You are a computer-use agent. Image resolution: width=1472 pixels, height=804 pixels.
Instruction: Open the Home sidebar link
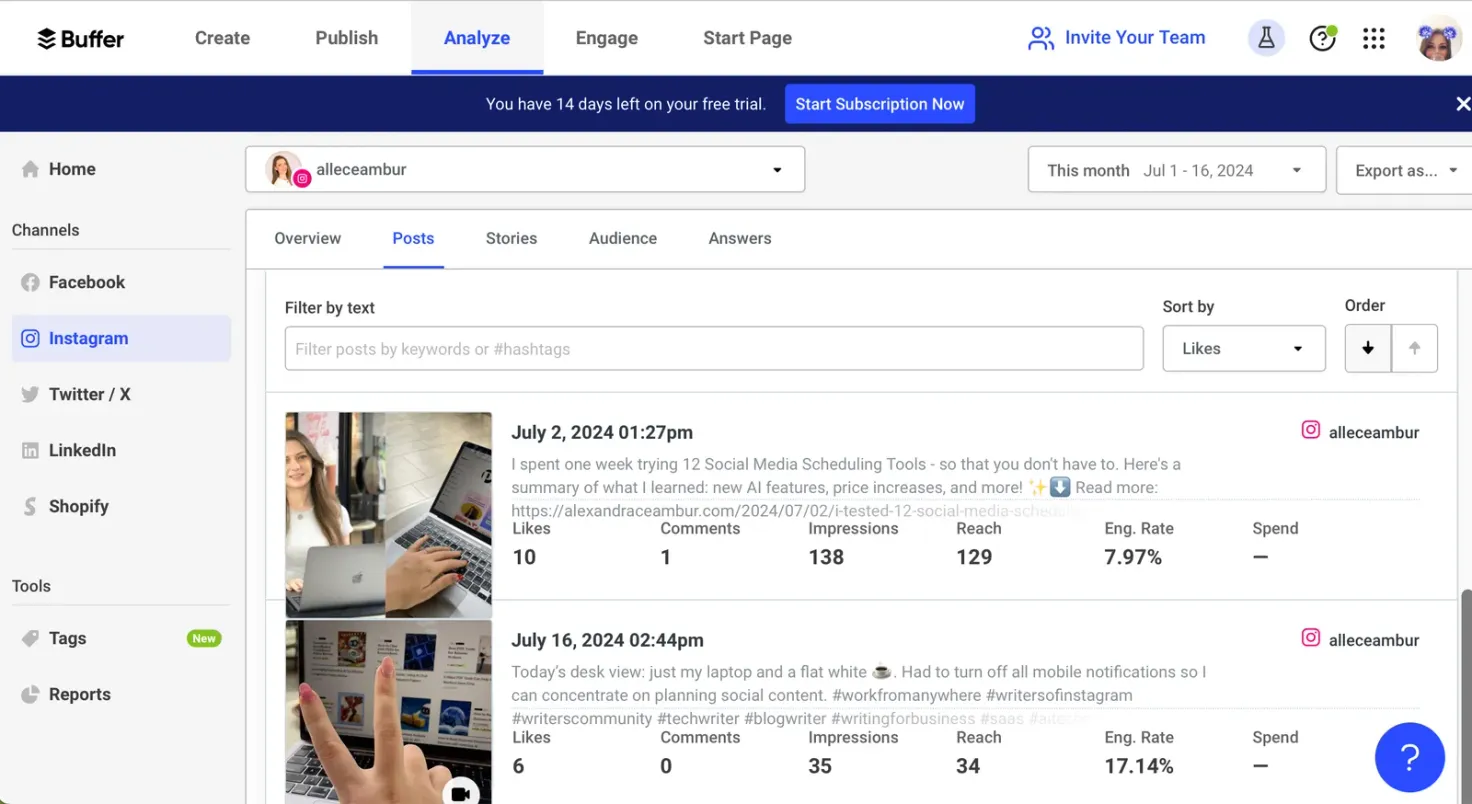click(x=72, y=169)
